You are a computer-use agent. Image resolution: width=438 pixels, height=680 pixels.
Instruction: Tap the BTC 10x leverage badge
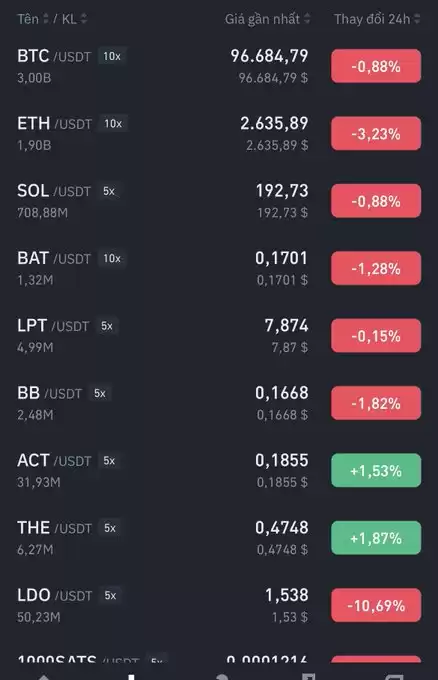click(112, 56)
